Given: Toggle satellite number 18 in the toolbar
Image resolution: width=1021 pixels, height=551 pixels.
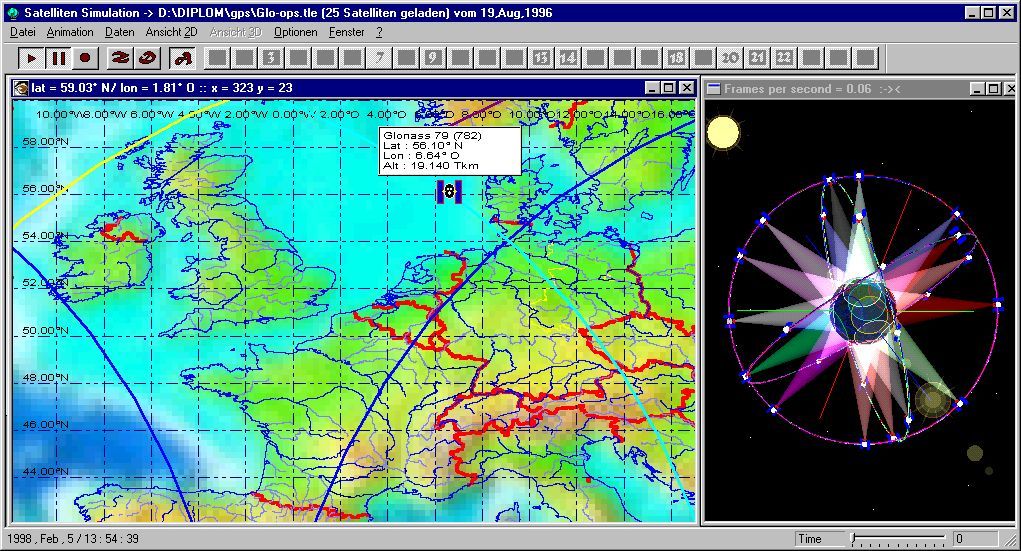Looking at the screenshot, I should point(676,58).
